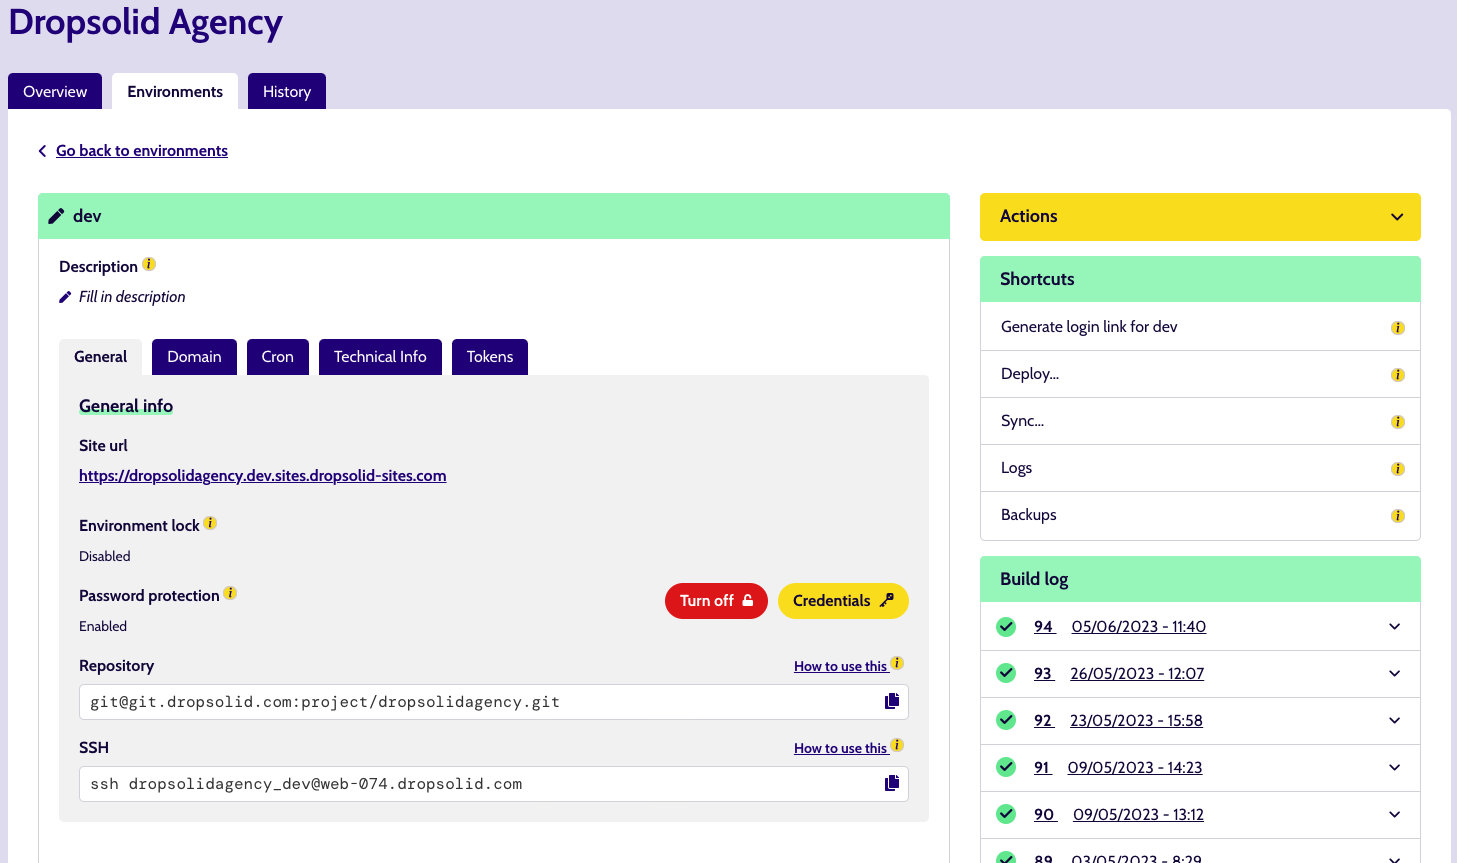Viewport: 1457px width, 863px height.
Task: Switch to the Tokens tab
Action: tap(490, 357)
